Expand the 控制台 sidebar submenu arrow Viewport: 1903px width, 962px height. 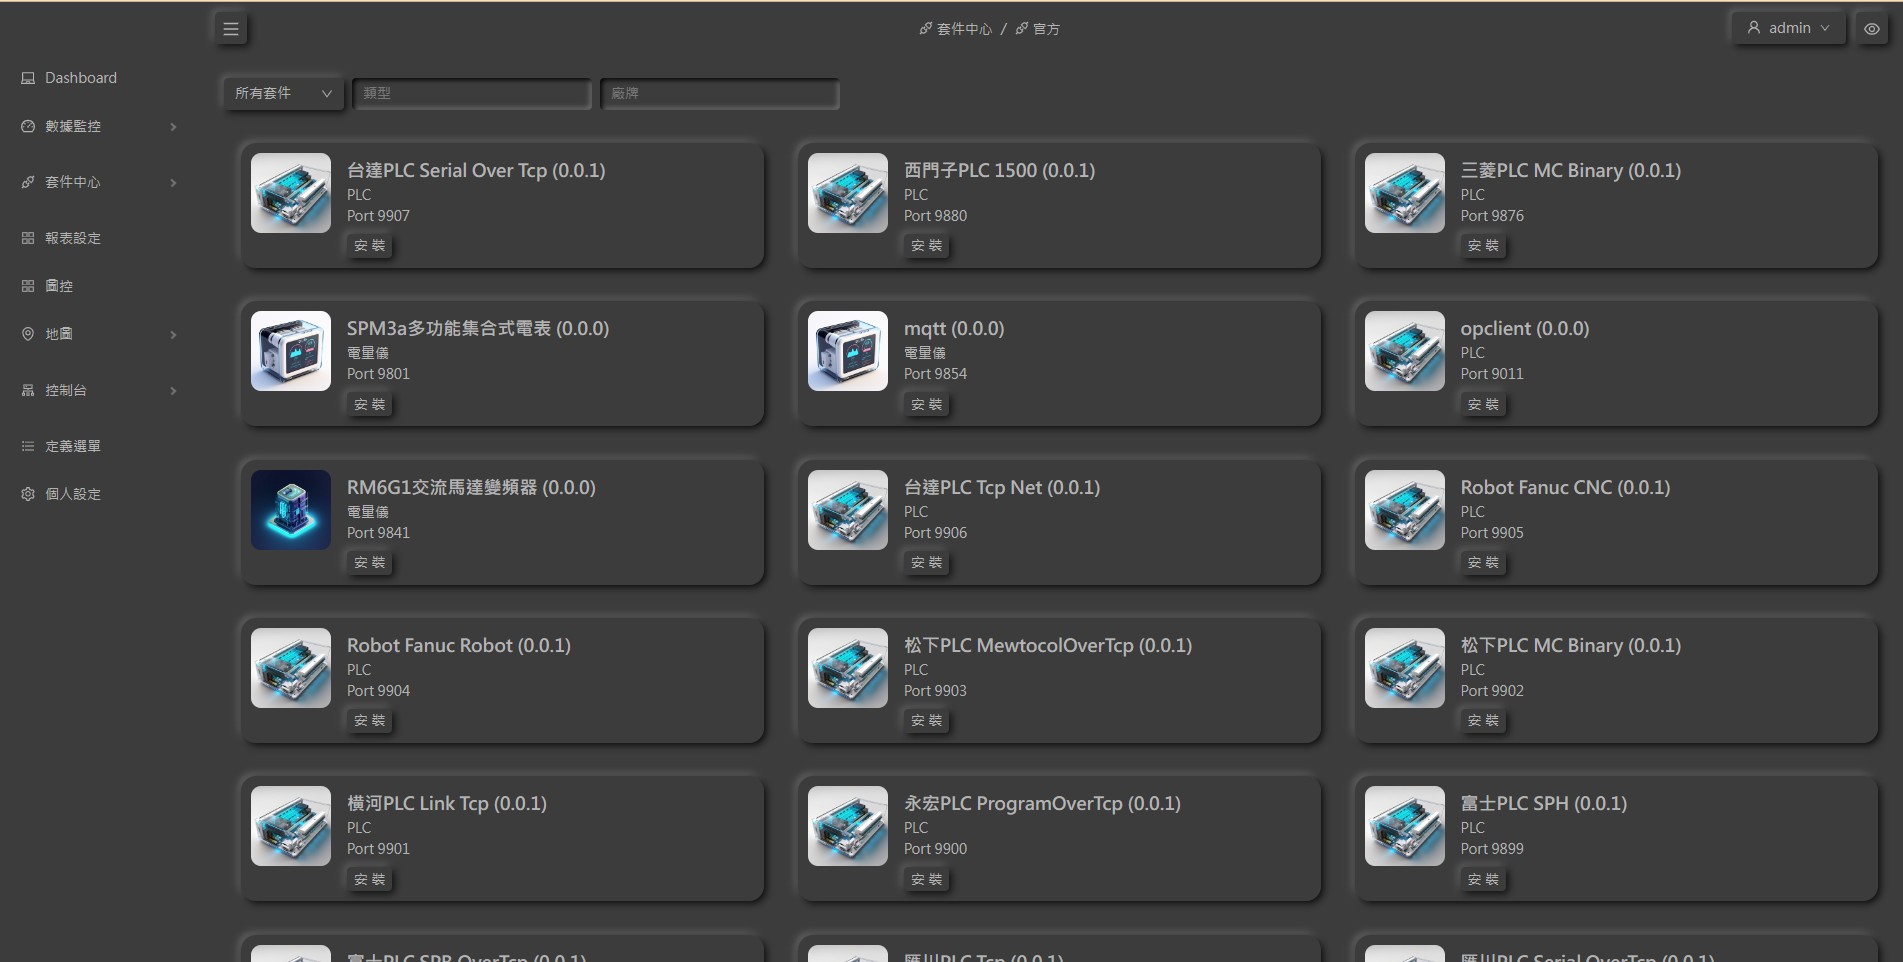point(174,391)
